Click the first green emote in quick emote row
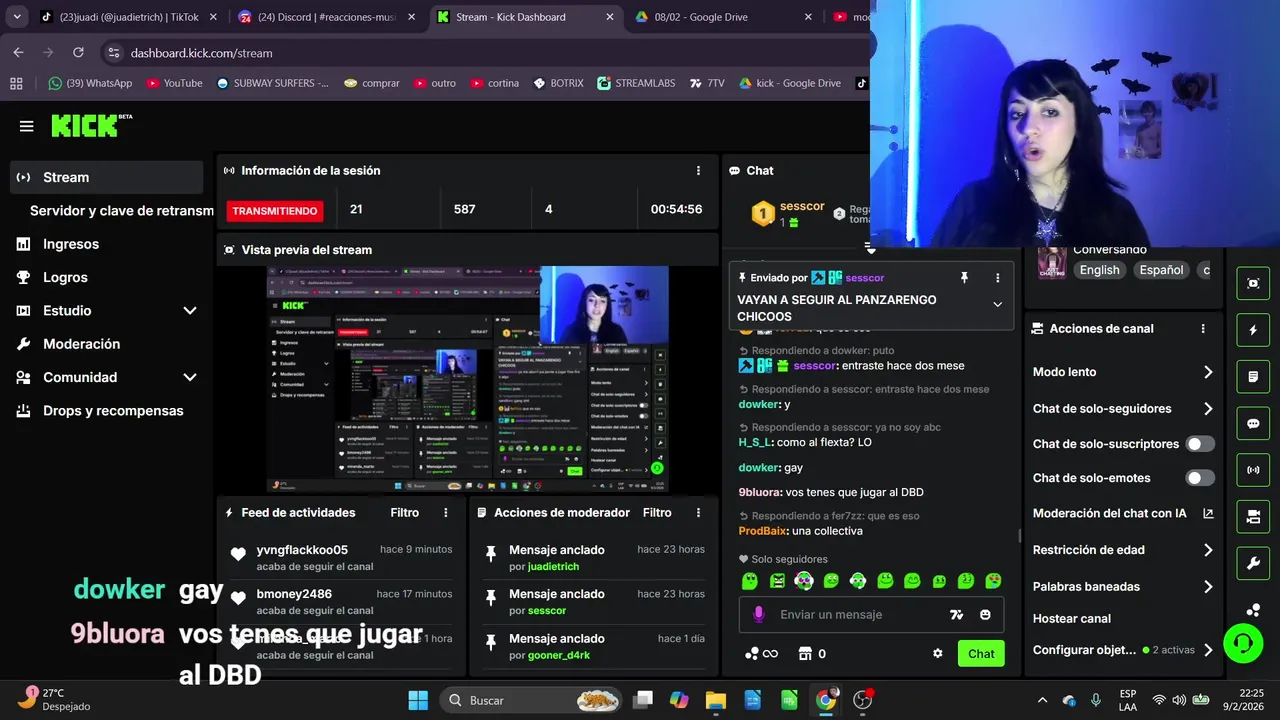The width and height of the screenshot is (1280, 720). (x=750, y=581)
